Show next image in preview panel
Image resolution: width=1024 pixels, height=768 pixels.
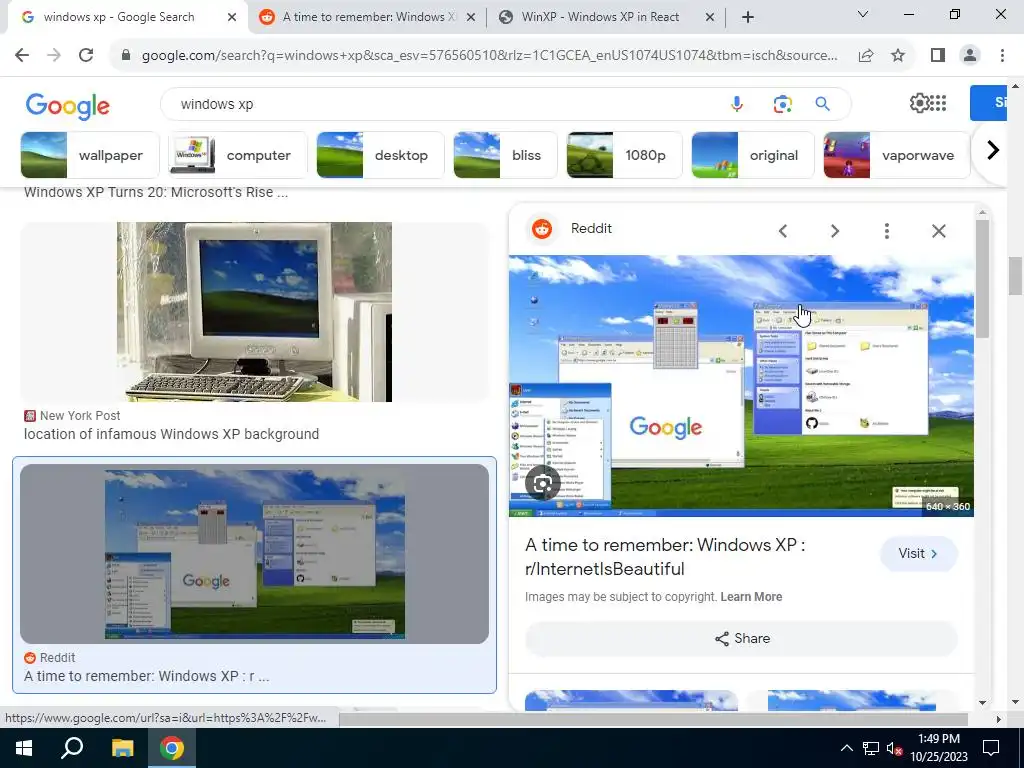coord(835,231)
